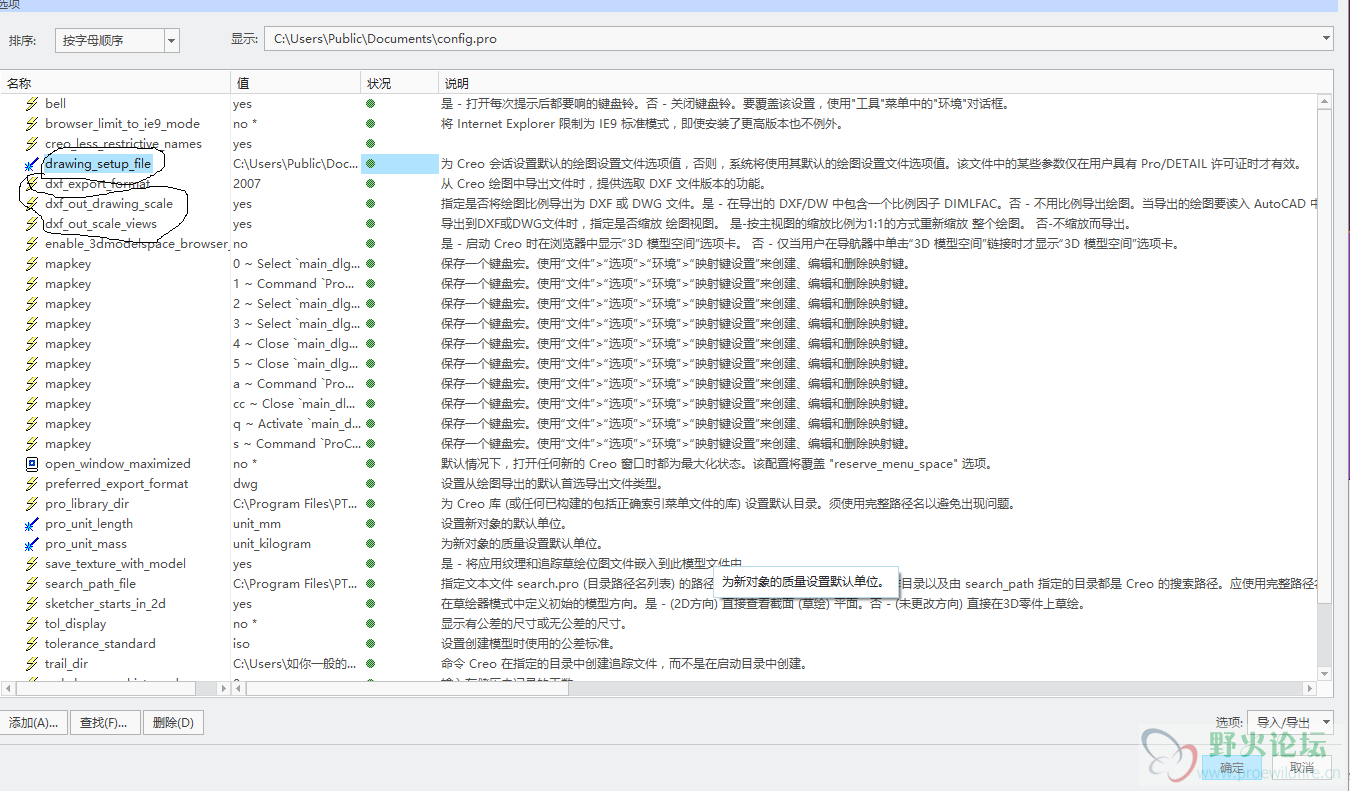
Task: Click icon of mapkey row 'q ~ Activate'
Action: (x=32, y=424)
